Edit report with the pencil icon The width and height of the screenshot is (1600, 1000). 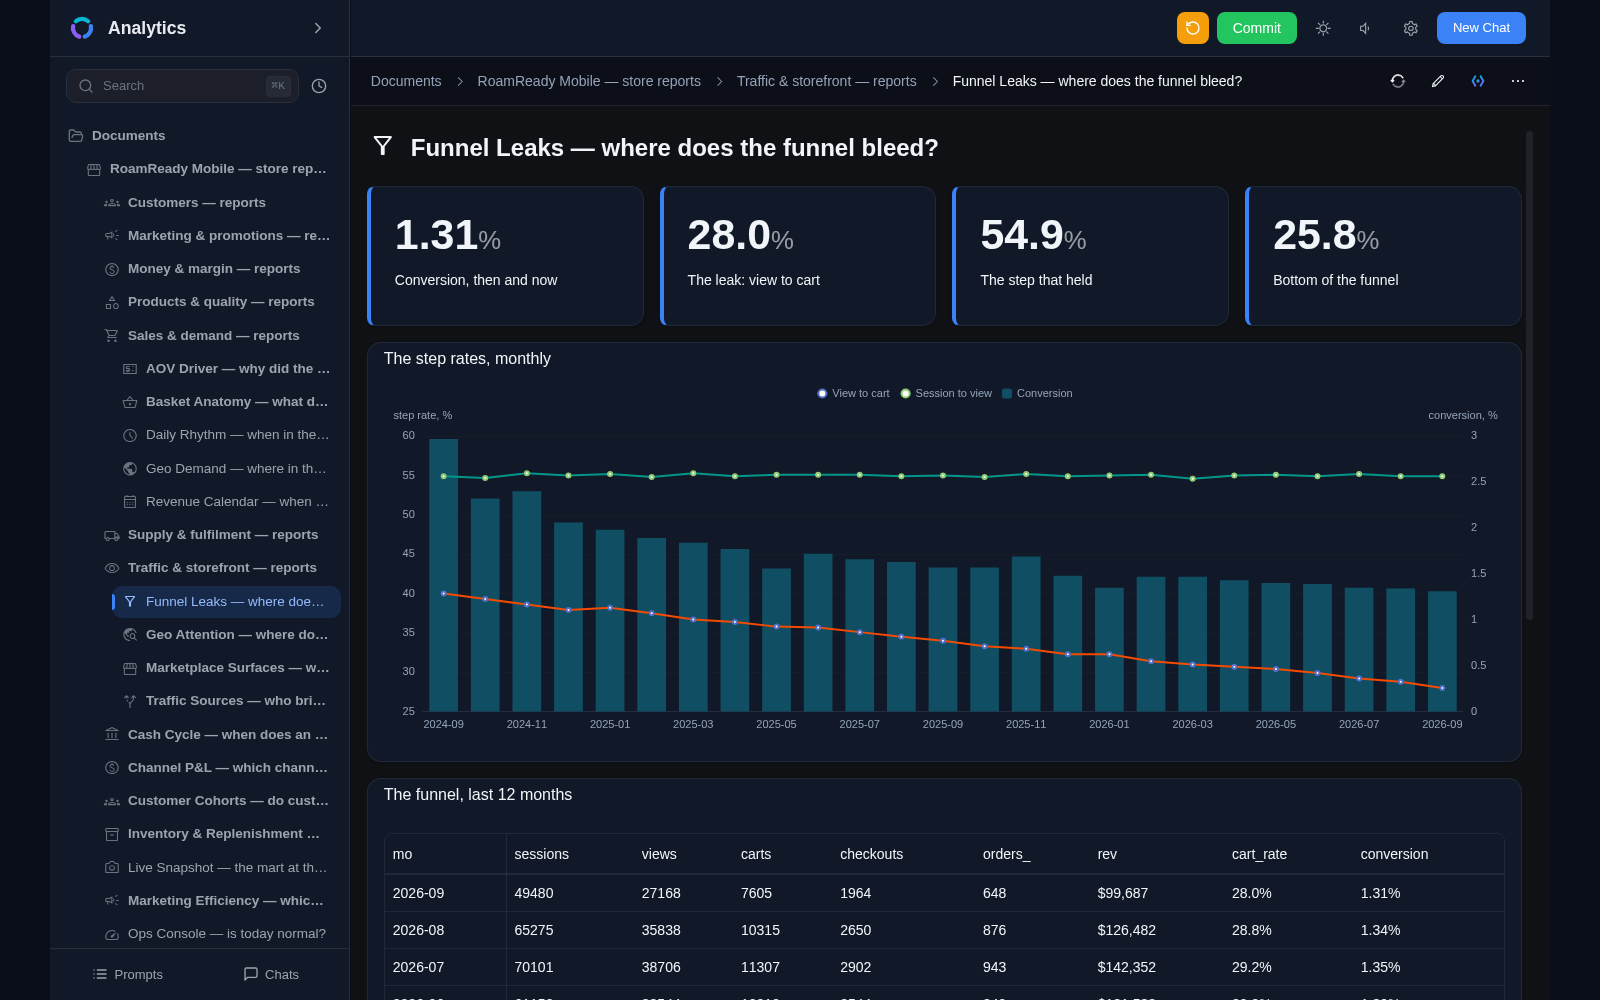pyautogui.click(x=1438, y=81)
